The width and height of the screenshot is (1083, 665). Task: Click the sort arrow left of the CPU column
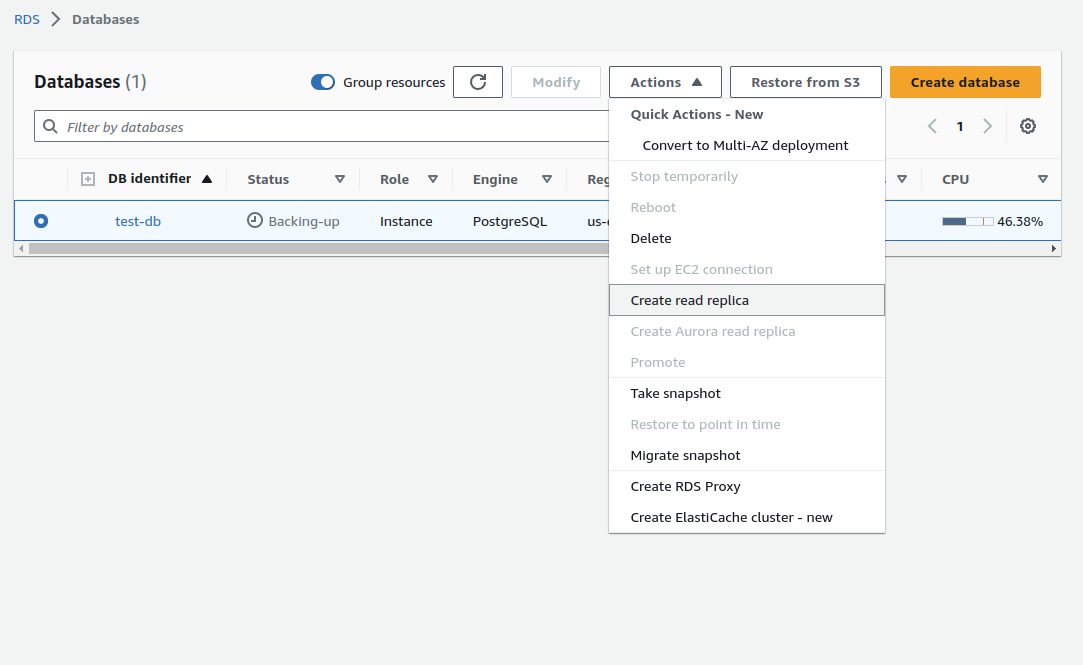click(x=902, y=179)
